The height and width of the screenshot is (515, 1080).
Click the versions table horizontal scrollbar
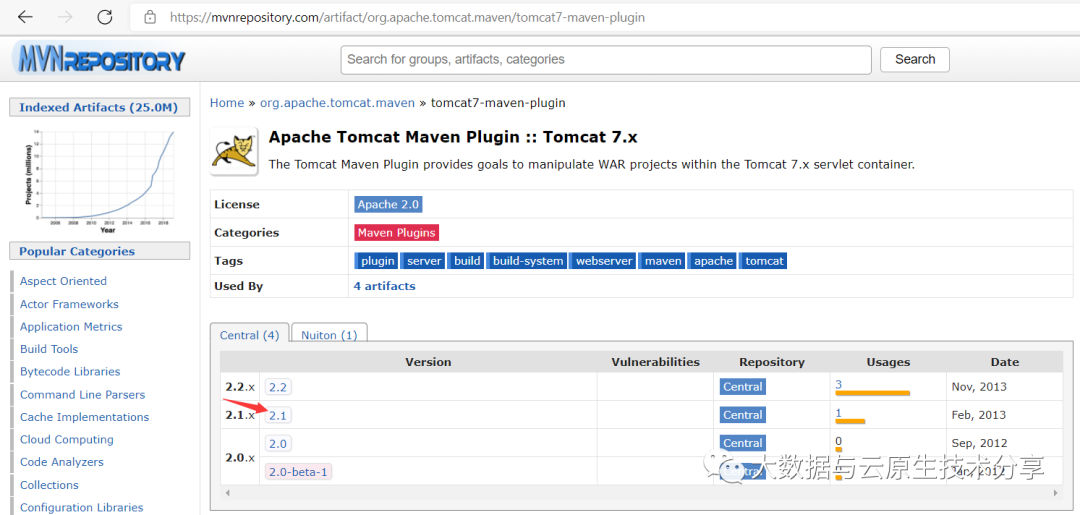click(x=640, y=493)
